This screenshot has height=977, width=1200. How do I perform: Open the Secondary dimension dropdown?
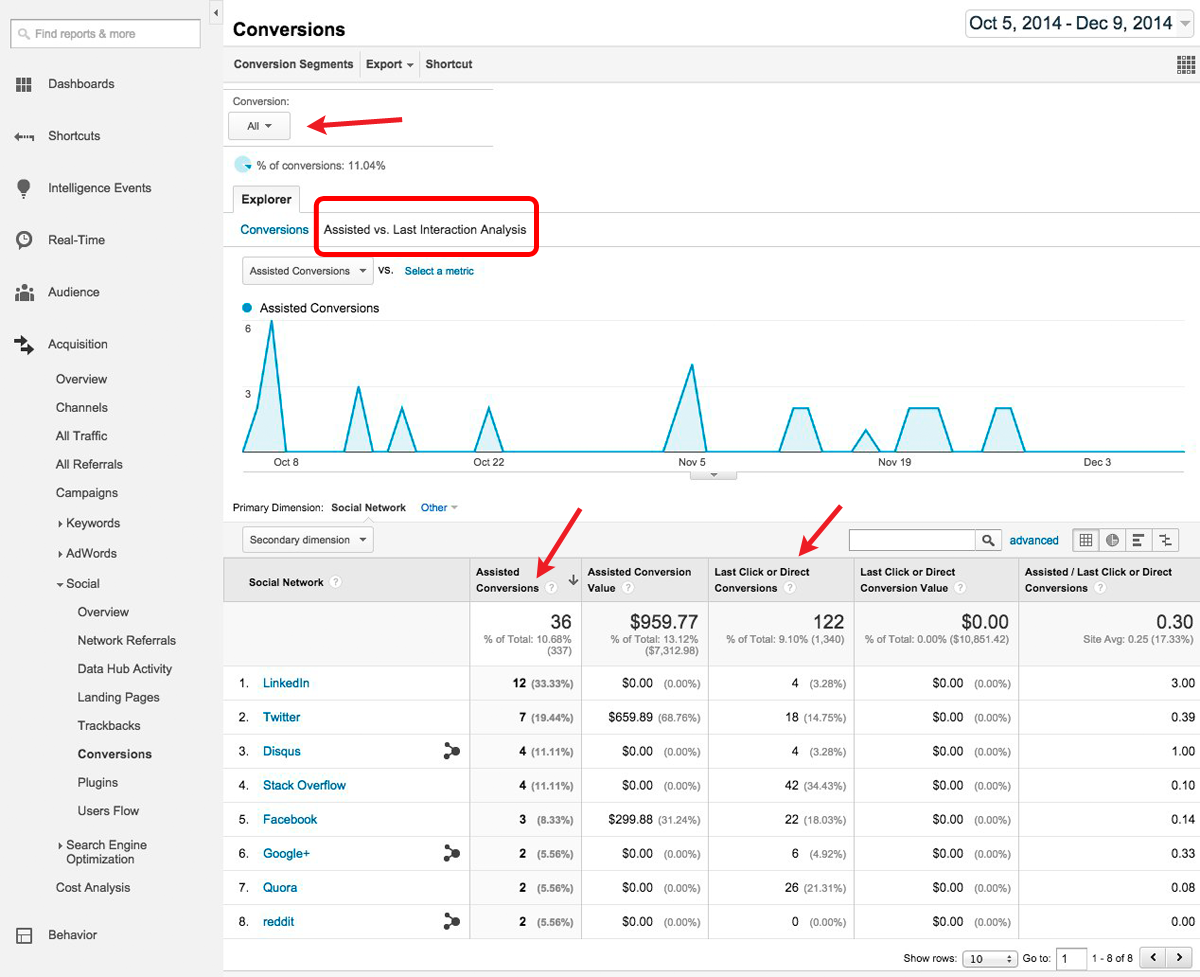pyautogui.click(x=306, y=539)
